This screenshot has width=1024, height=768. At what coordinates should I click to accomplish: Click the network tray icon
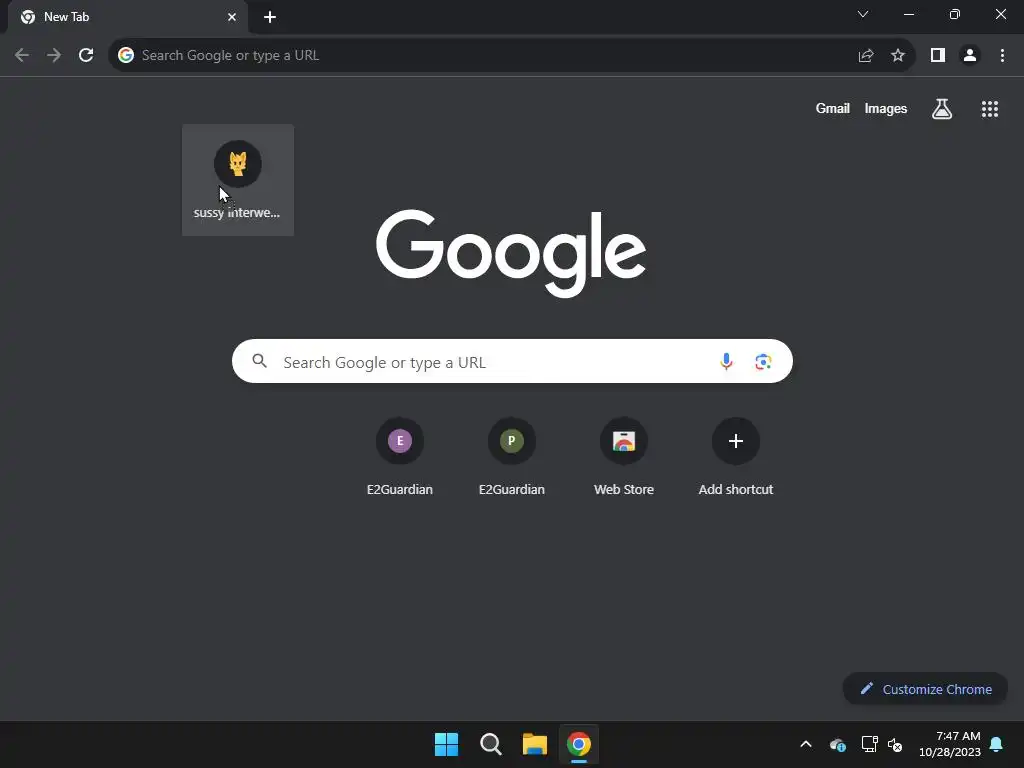869,744
